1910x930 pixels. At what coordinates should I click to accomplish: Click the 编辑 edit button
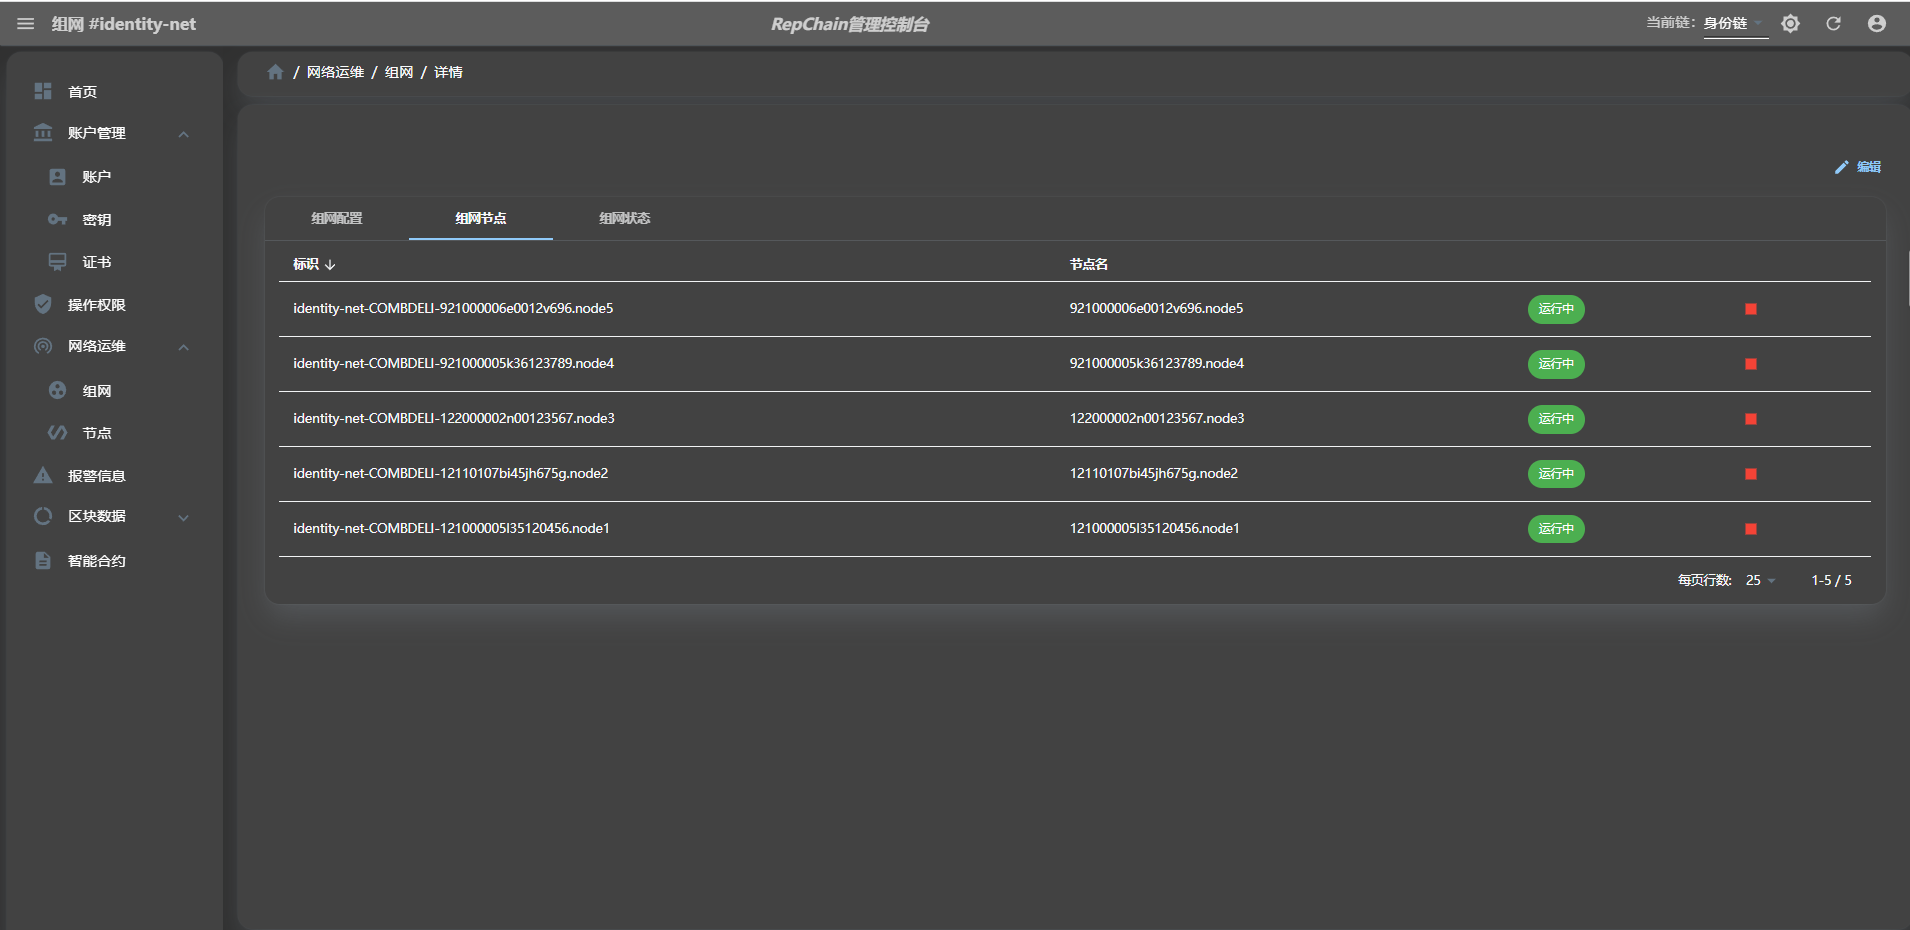click(x=1858, y=167)
